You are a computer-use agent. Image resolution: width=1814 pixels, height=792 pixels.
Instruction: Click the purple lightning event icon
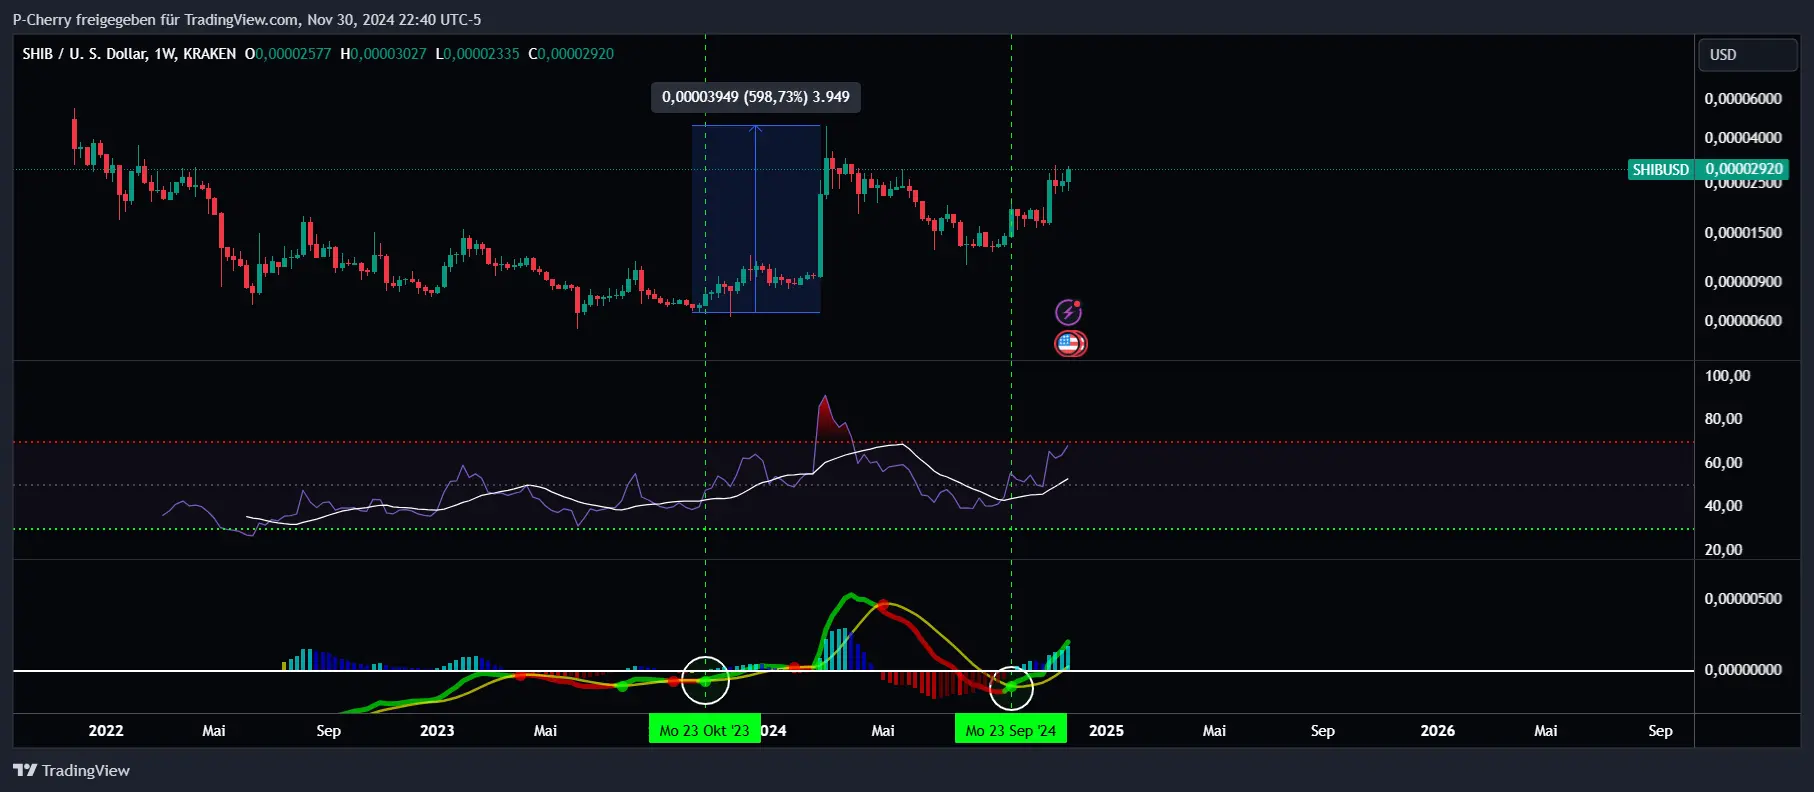click(x=1068, y=312)
